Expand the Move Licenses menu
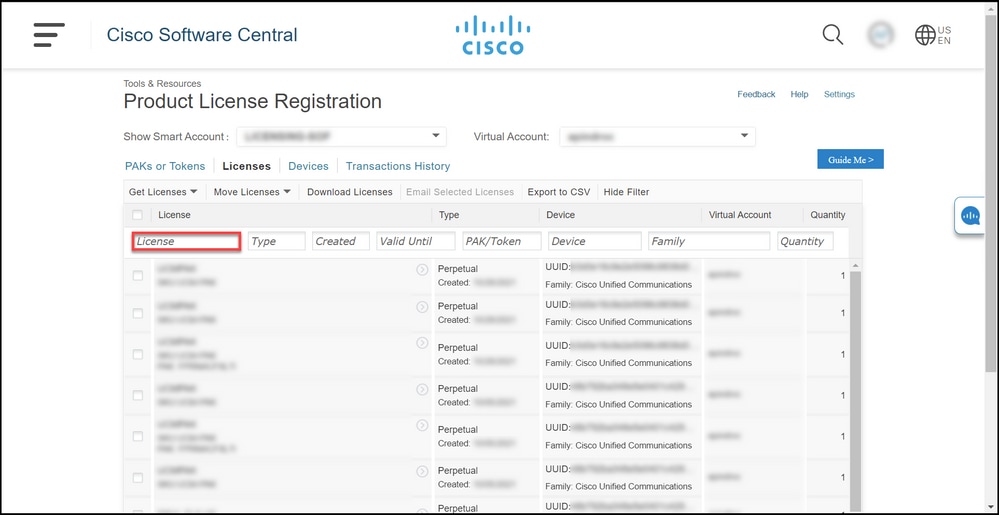Viewport: 999px width, 515px height. [x=252, y=192]
